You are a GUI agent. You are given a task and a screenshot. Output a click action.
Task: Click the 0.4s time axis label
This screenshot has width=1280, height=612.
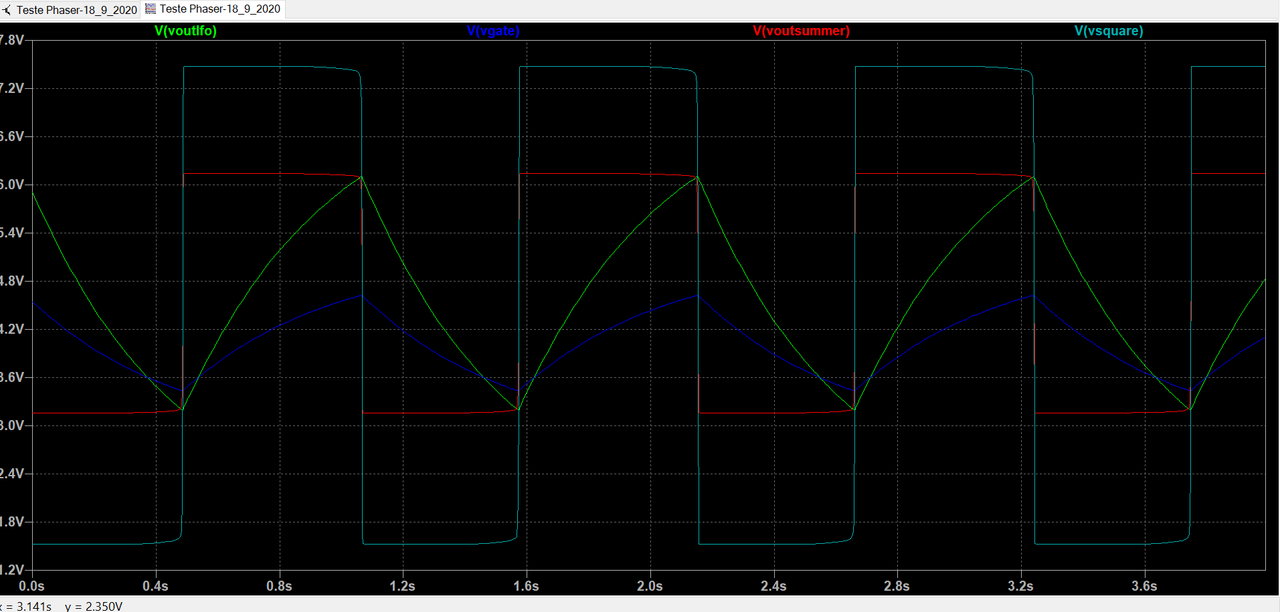pos(155,585)
